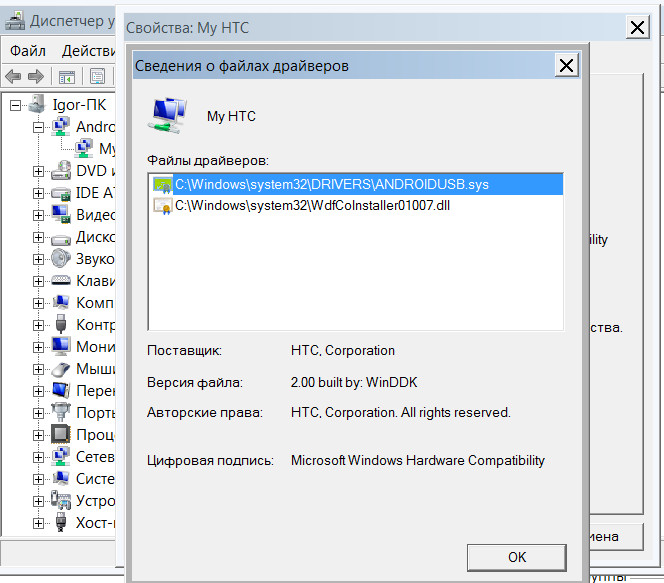Click the system devices category icon
664x583 pixels.
pyautogui.click(x=61, y=478)
